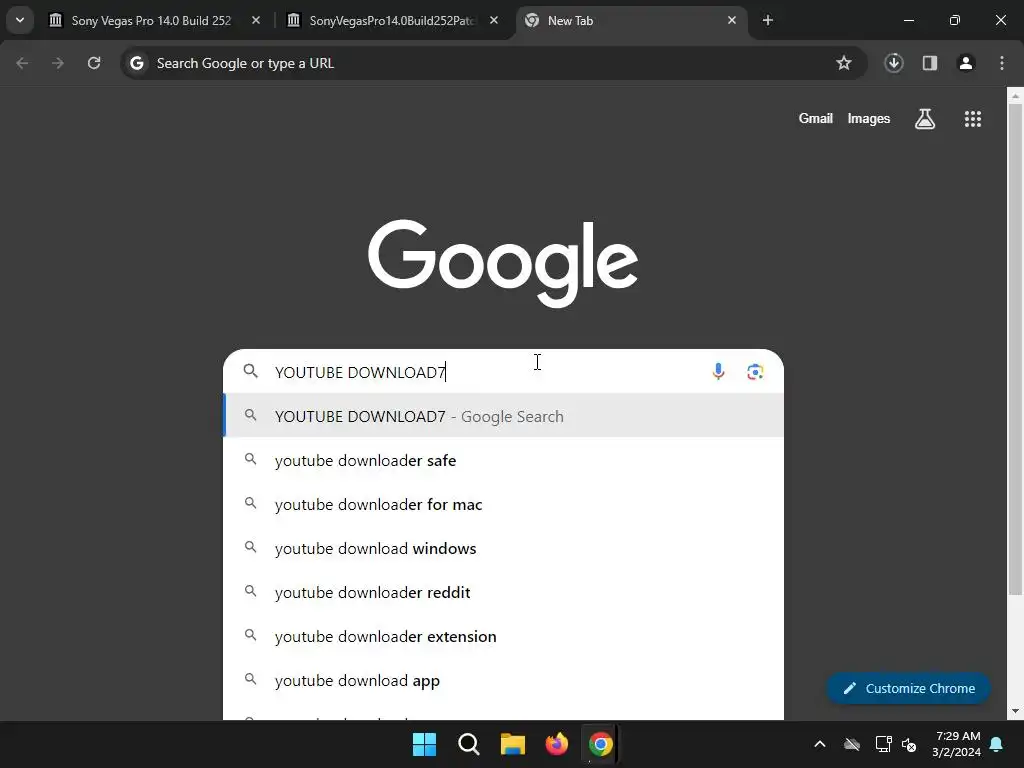This screenshot has width=1024, height=768.
Task: Open the Chrome downloads icon
Action: [x=894, y=63]
